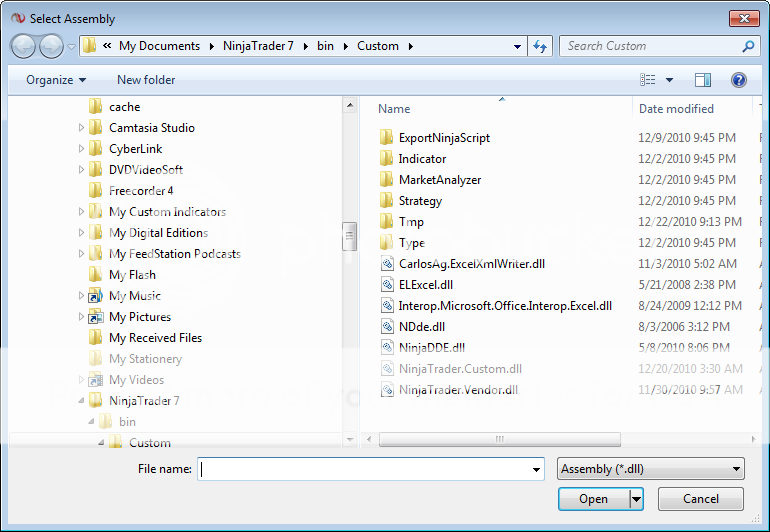The width and height of the screenshot is (770, 532).
Task: Click the Help question mark icon
Action: [x=739, y=80]
